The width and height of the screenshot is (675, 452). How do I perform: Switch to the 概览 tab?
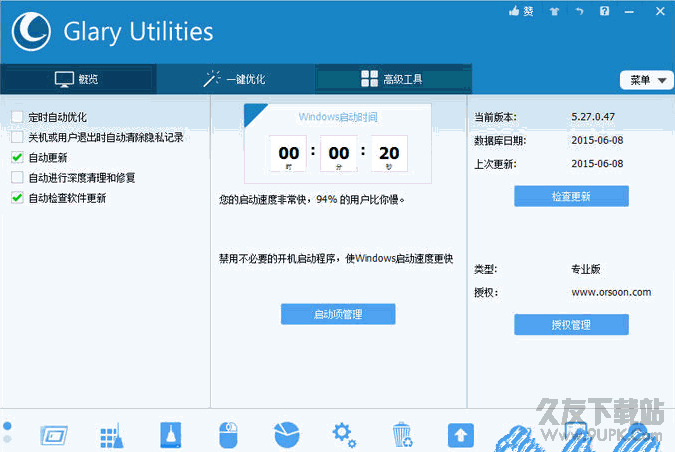pos(78,79)
